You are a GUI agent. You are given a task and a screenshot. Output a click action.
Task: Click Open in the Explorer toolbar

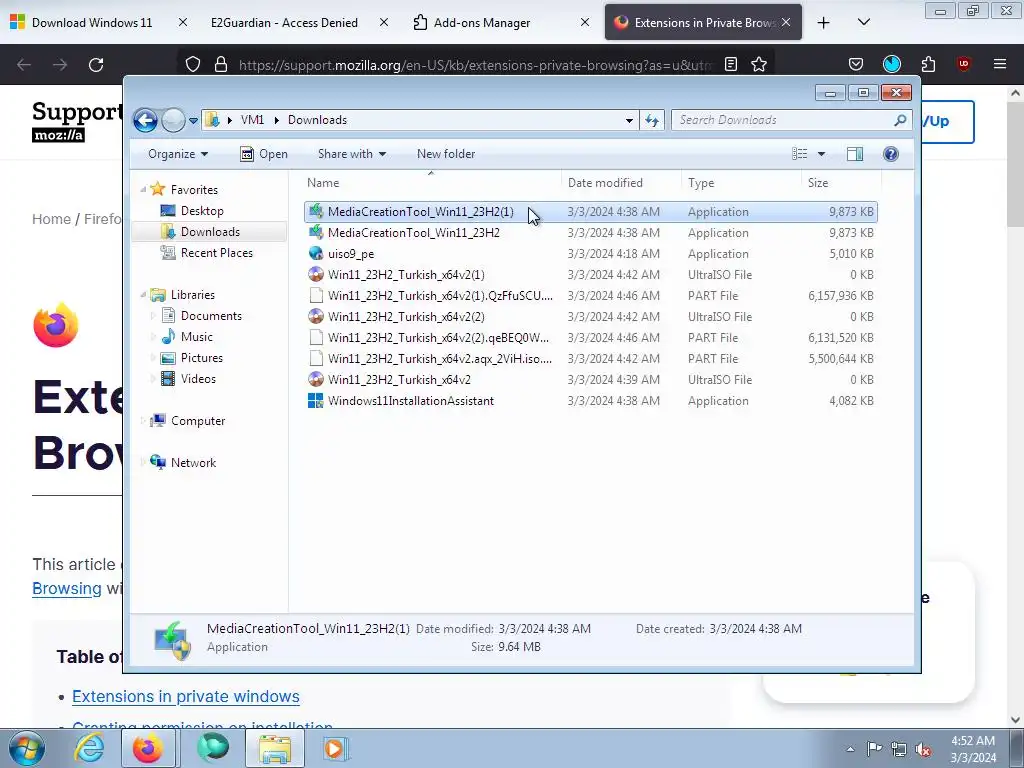264,154
